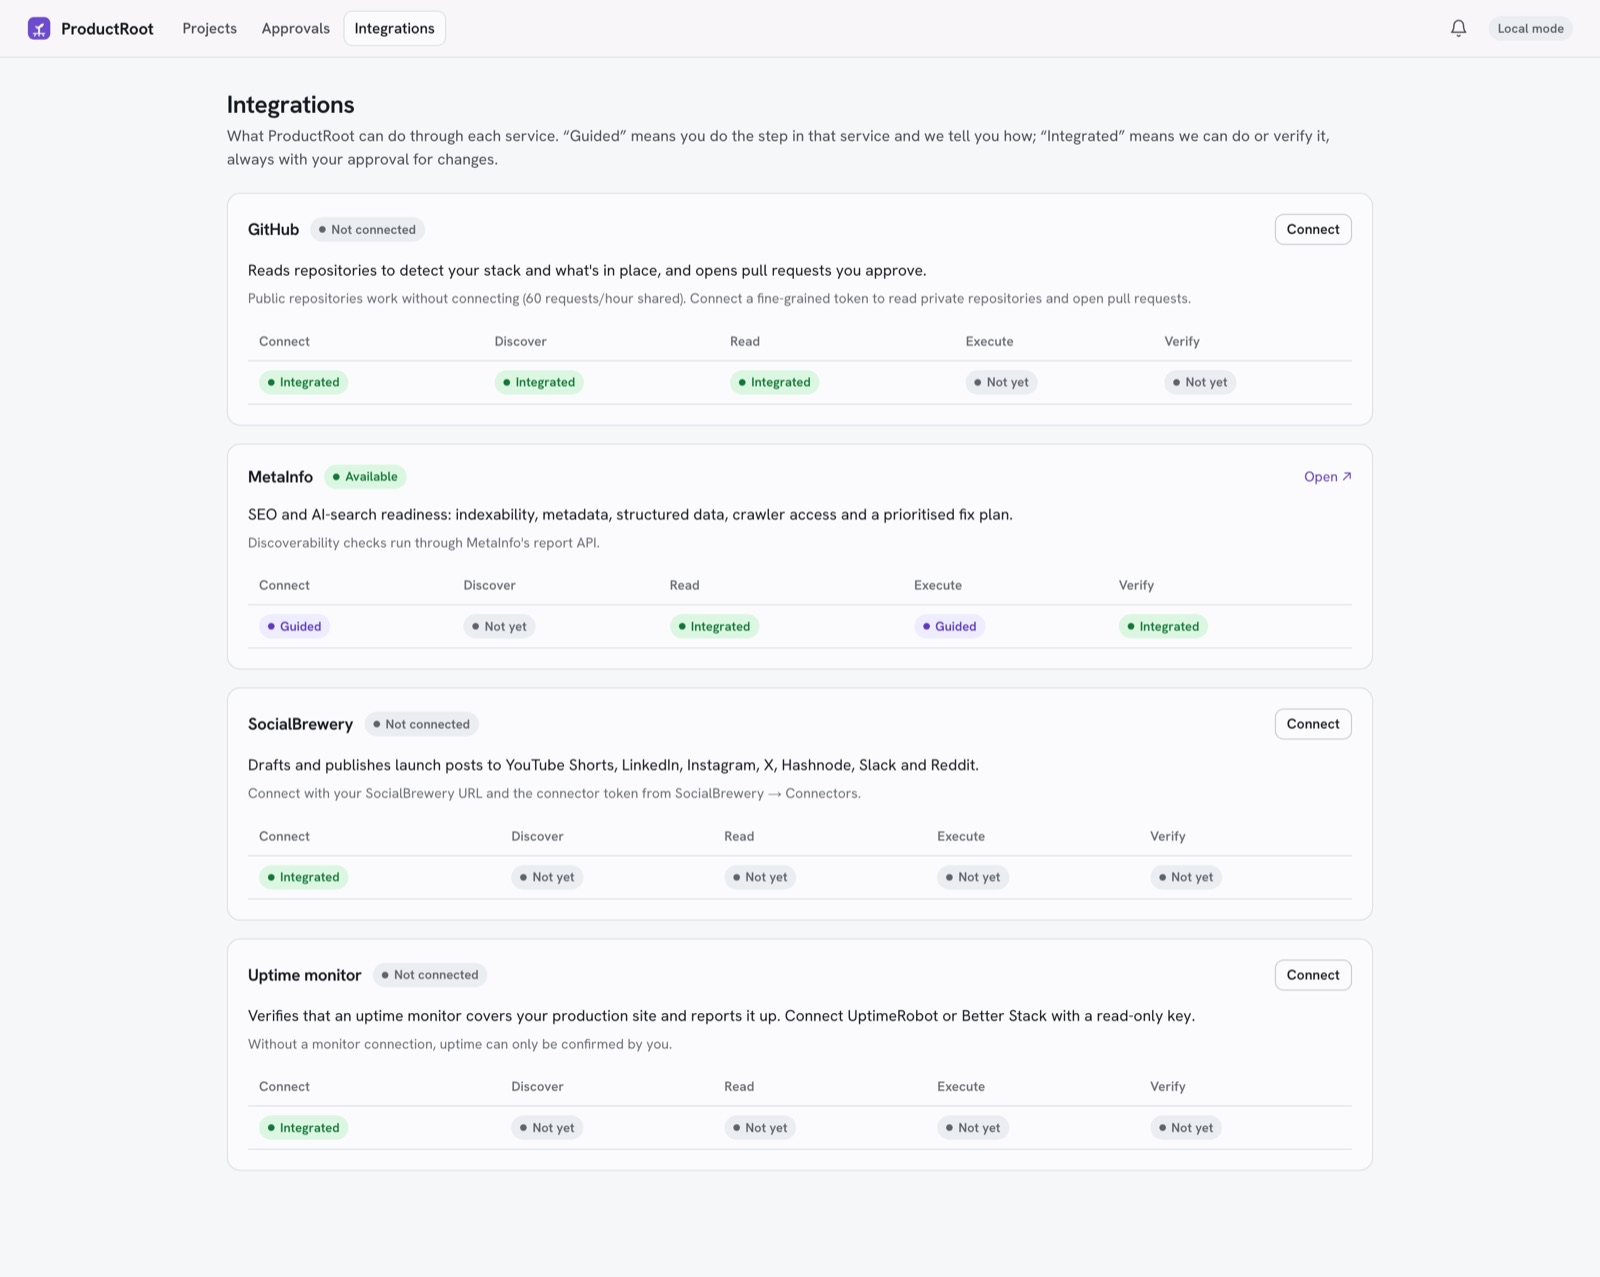Click the ProductRoot logo icon
This screenshot has width=1600, height=1277.
click(x=39, y=28)
